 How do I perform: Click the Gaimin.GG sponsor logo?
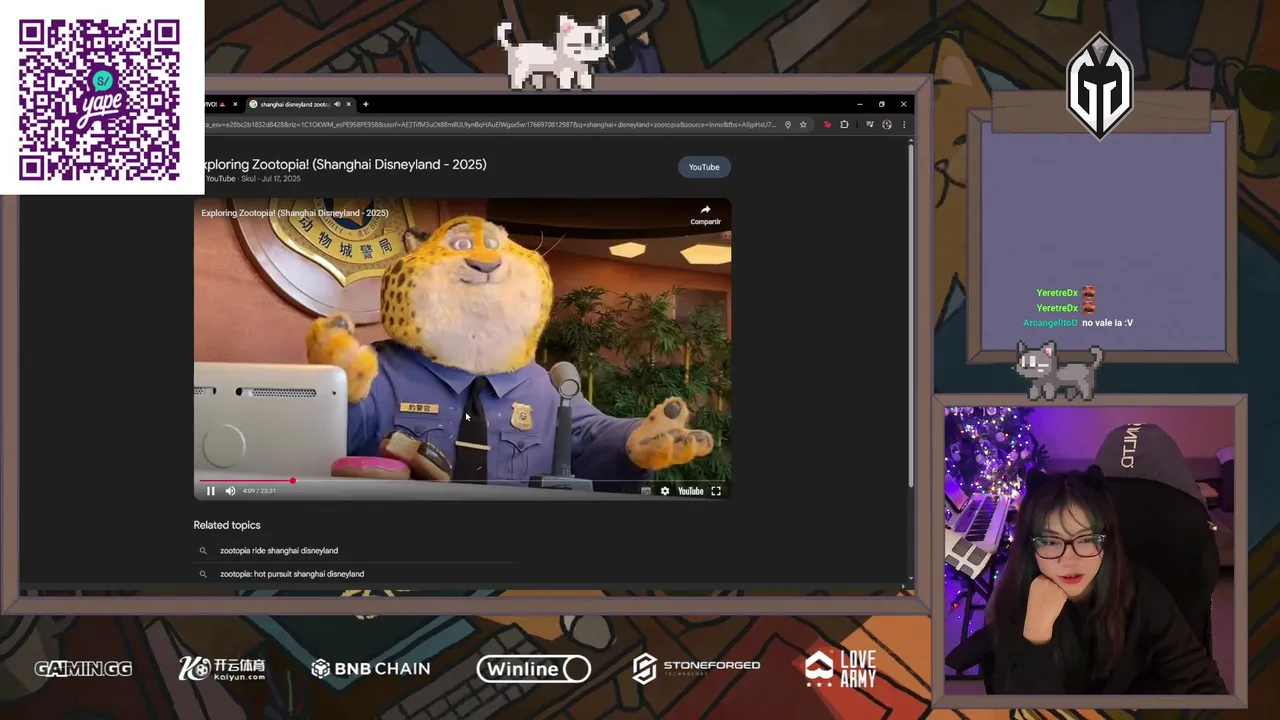click(83, 669)
